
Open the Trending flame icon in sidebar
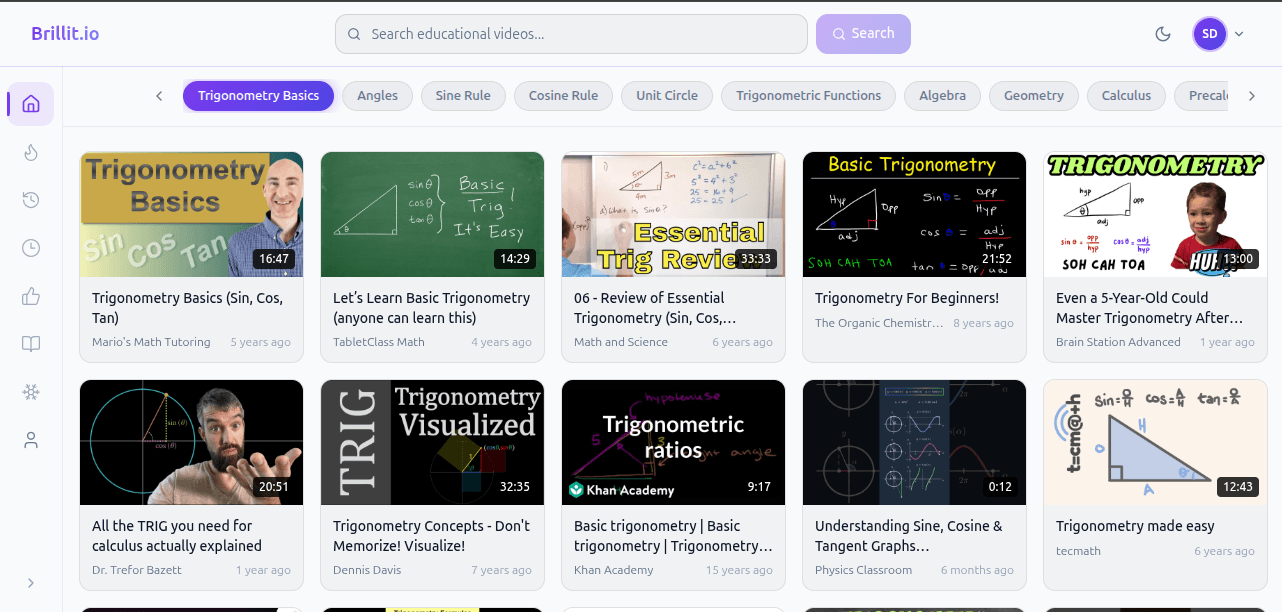click(x=31, y=152)
